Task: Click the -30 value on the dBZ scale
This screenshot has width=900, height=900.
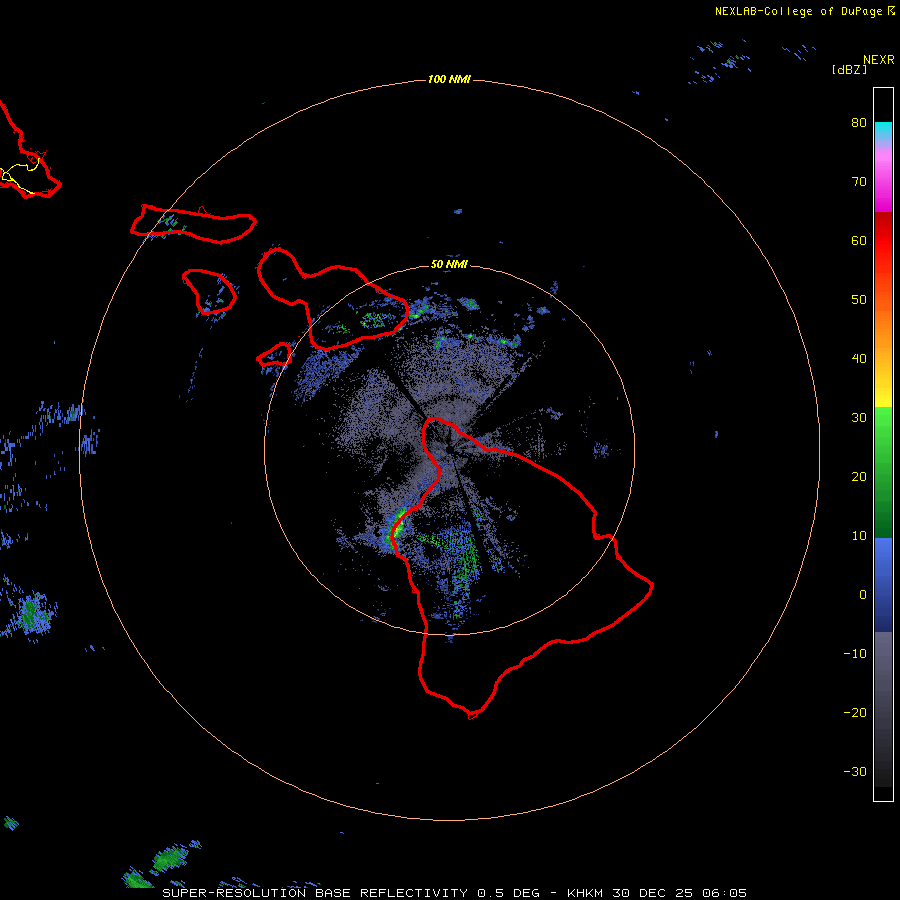Action: point(855,772)
